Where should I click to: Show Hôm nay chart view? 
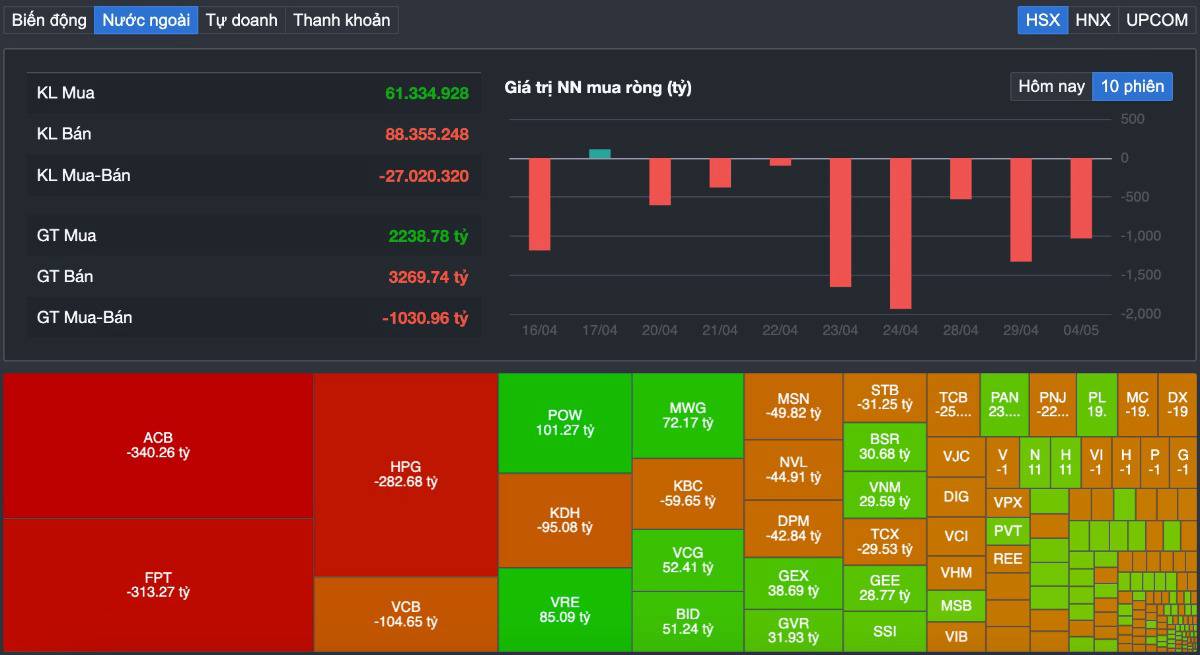1051,86
